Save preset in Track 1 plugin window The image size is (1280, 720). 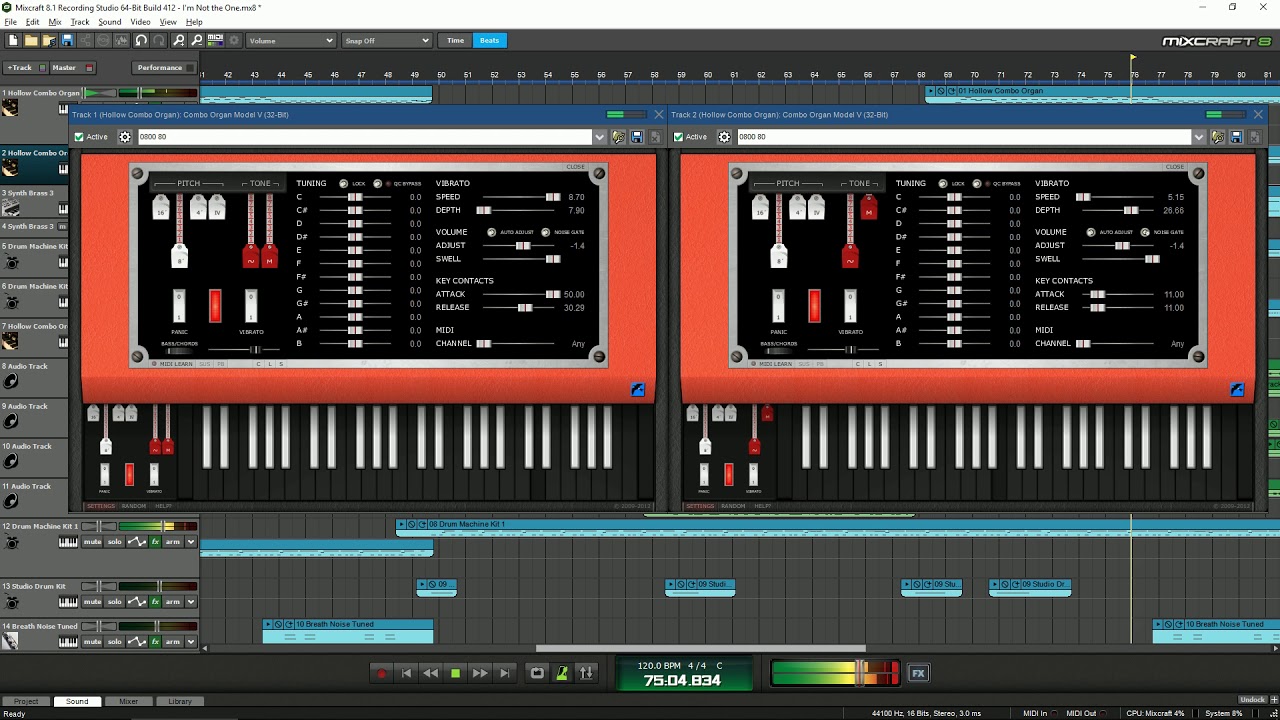tap(636, 137)
